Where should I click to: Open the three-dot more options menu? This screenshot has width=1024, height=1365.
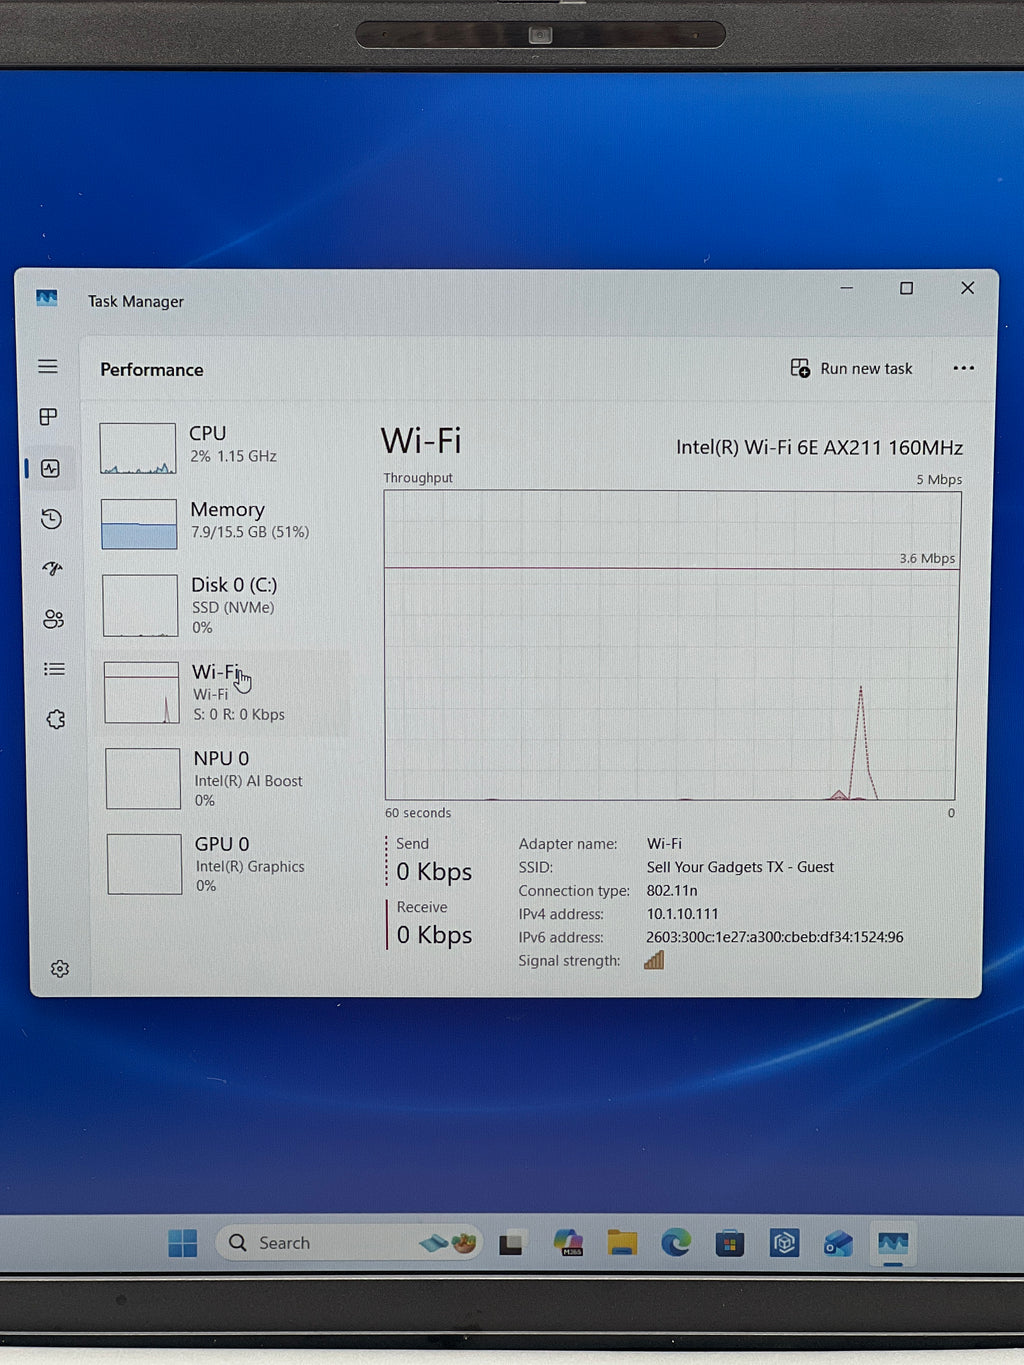pyautogui.click(x=963, y=368)
